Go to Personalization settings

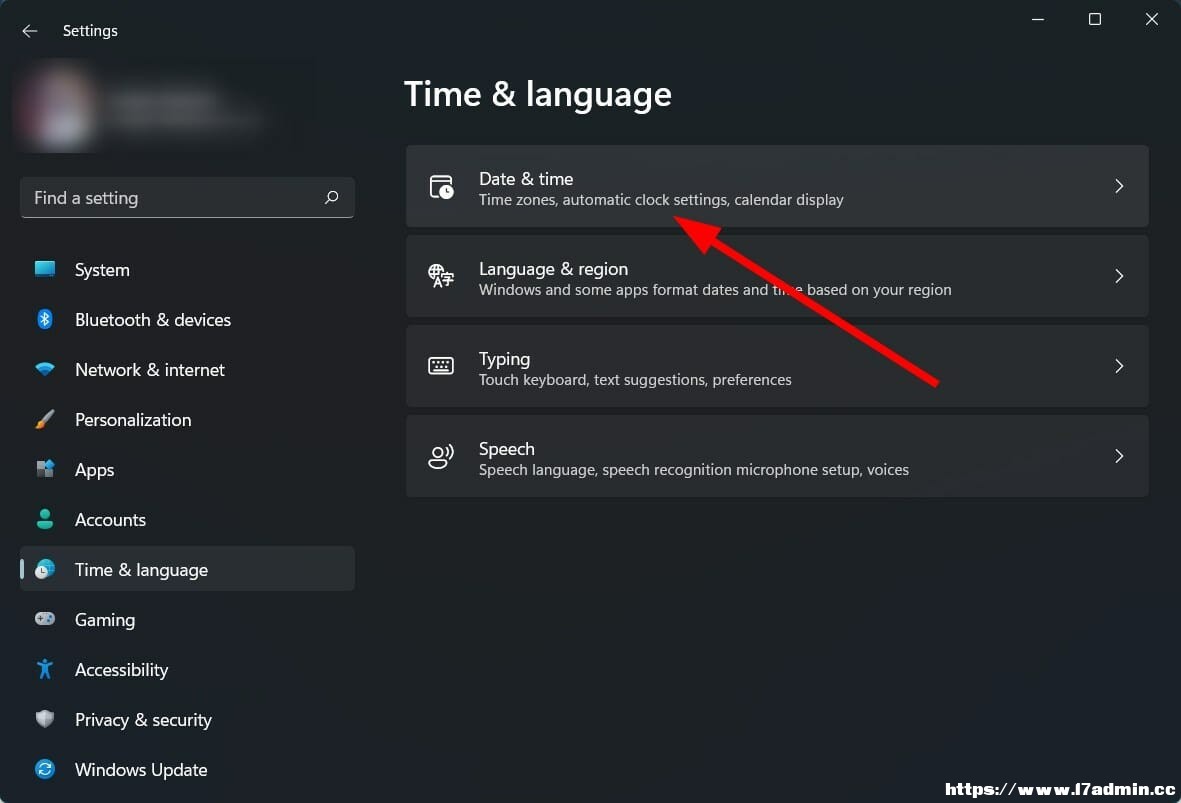(187, 420)
